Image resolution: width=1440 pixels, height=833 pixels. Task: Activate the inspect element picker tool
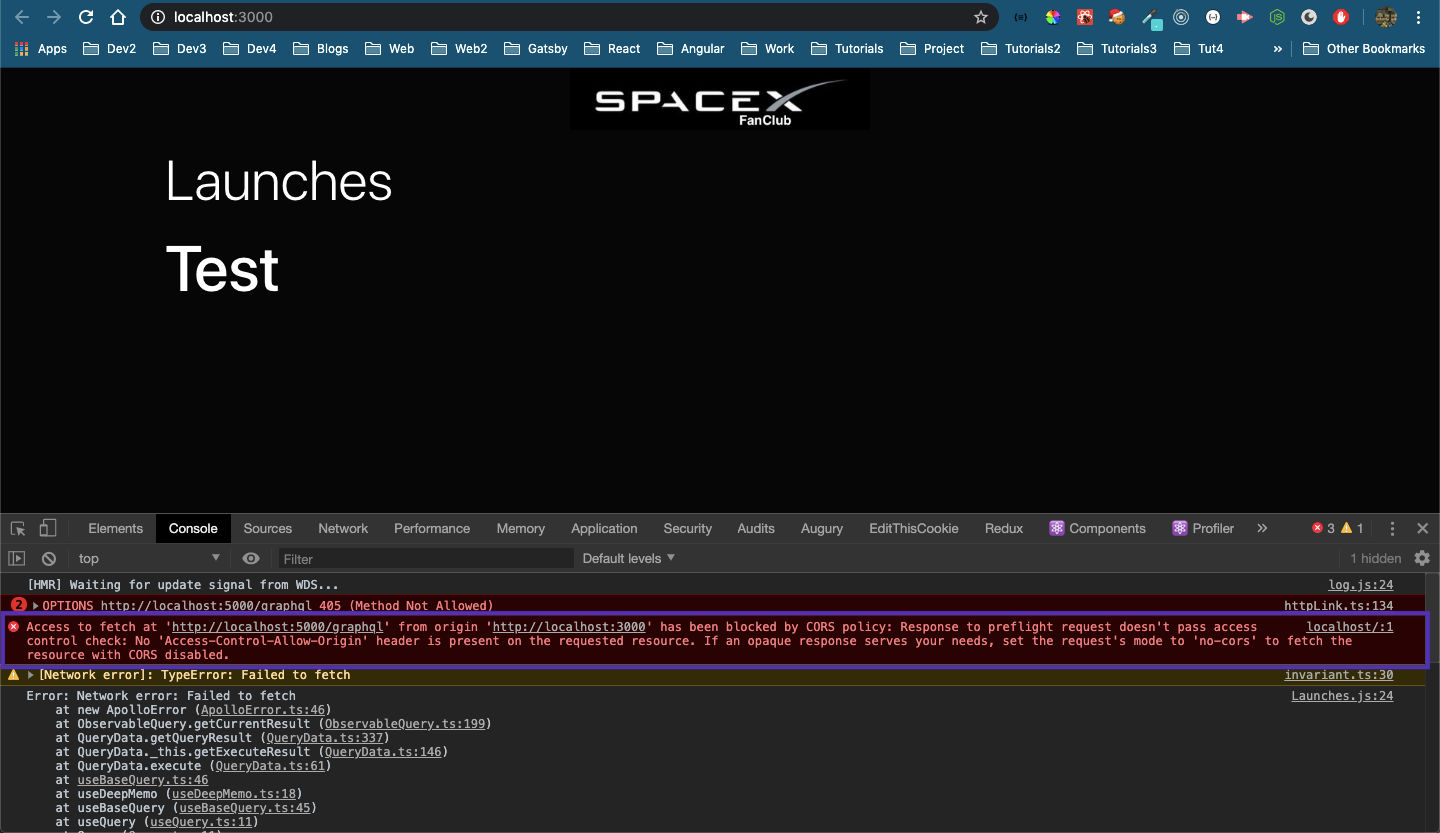(18, 528)
